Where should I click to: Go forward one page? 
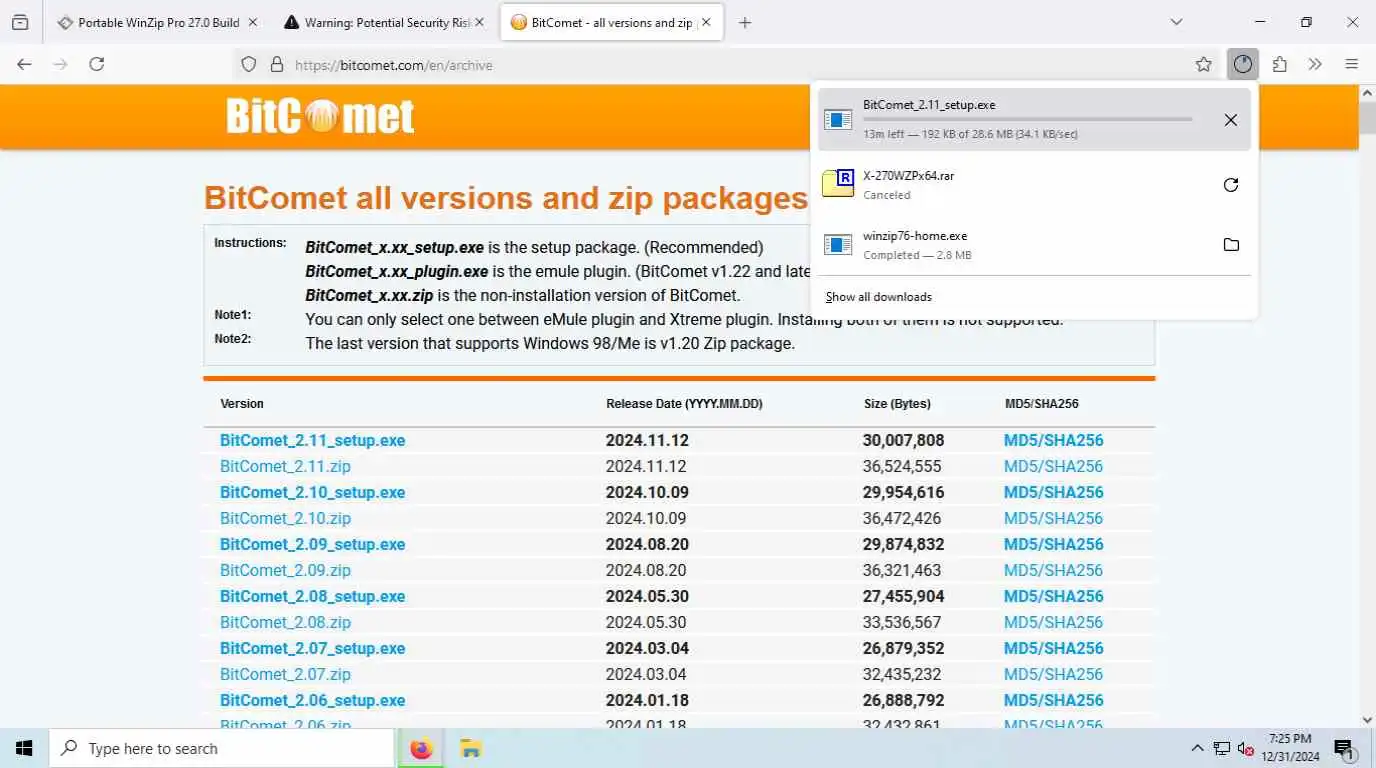(61, 64)
